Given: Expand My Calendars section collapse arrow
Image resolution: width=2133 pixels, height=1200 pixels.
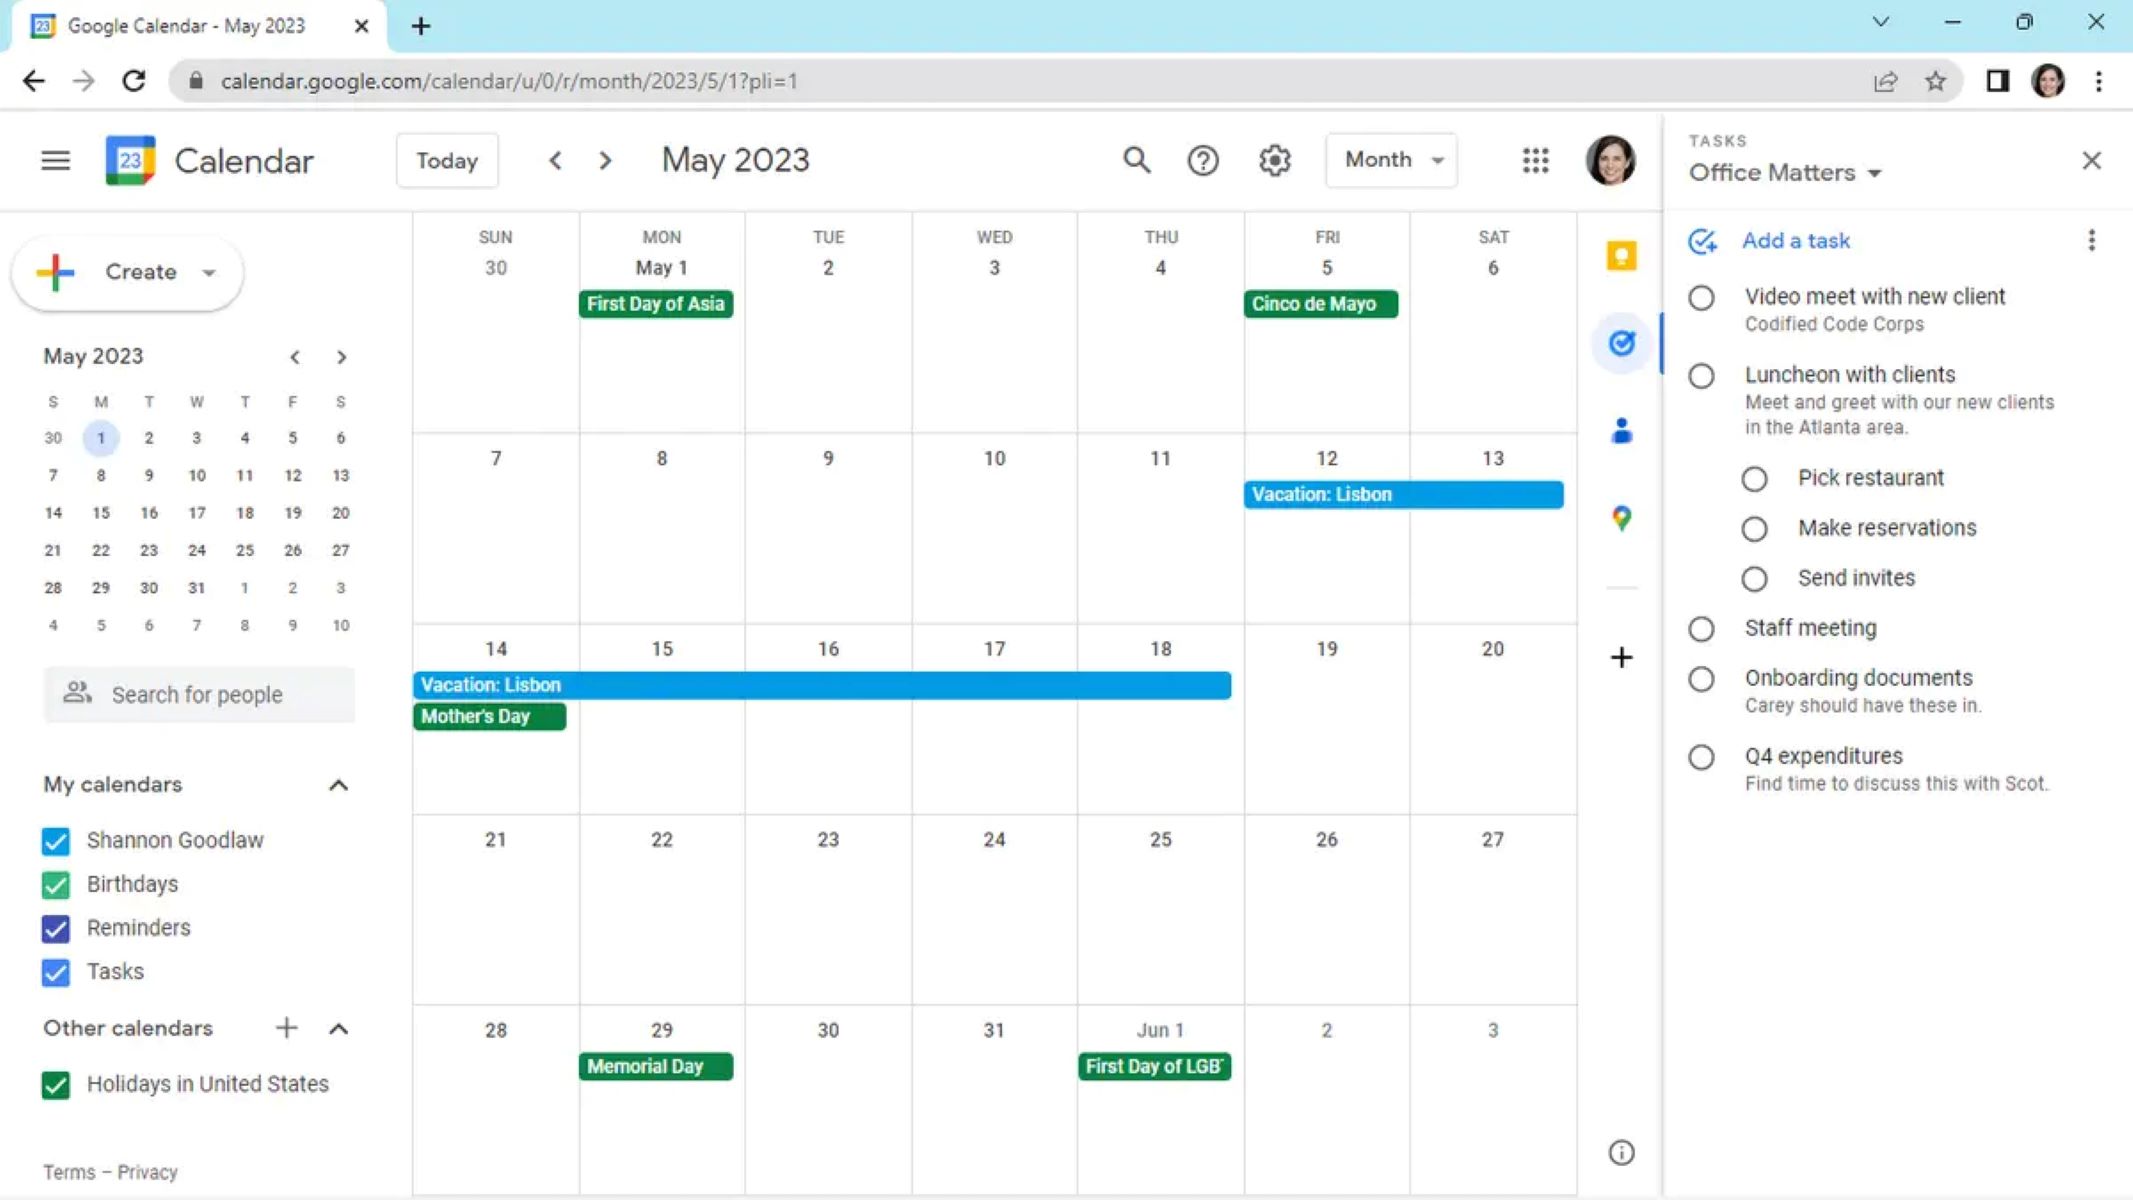Looking at the screenshot, I should point(338,784).
